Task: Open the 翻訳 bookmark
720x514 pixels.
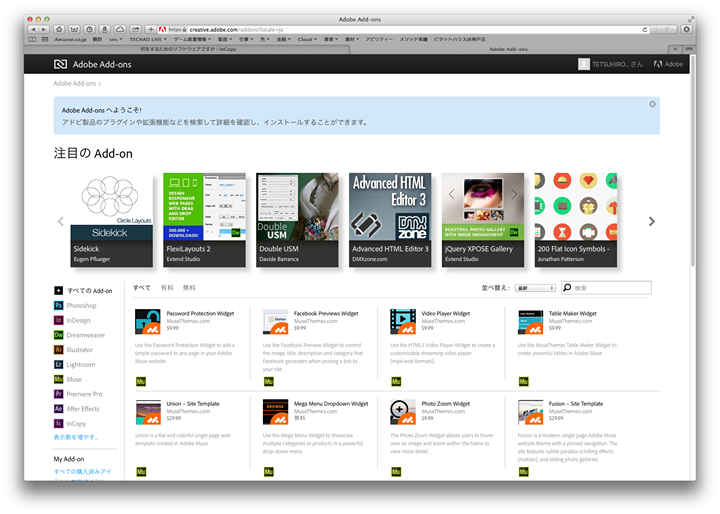Action: 97,40
